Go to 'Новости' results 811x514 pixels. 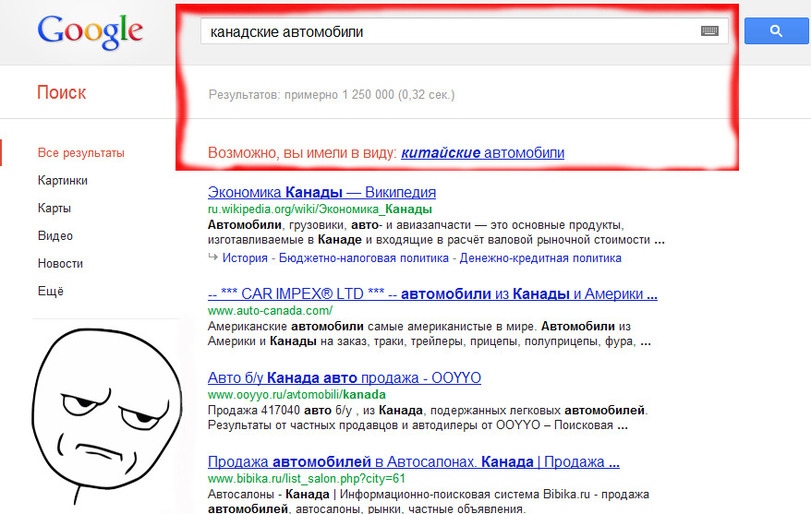(x=60, y=263)
